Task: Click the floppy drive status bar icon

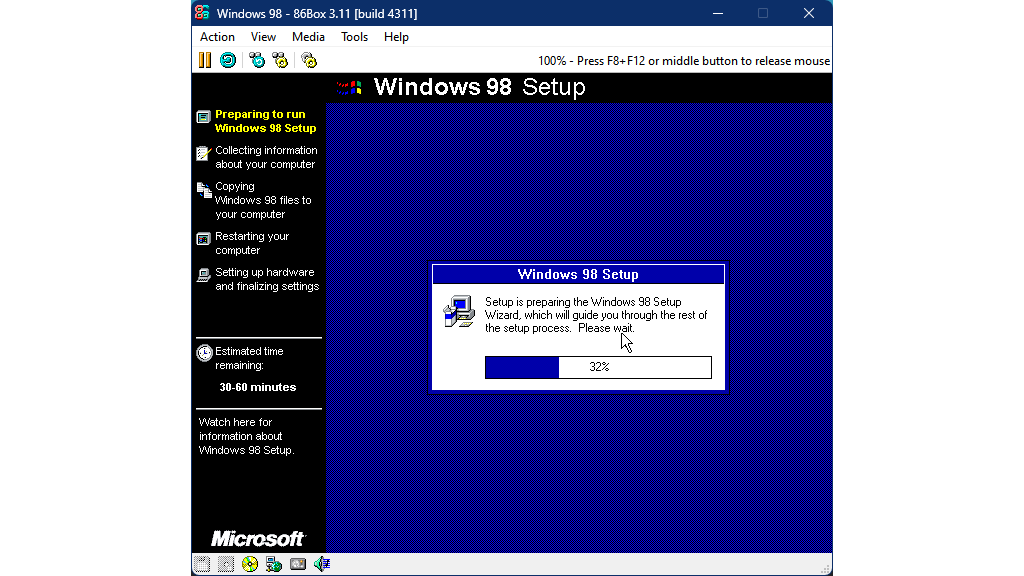Action: point(202,564)
